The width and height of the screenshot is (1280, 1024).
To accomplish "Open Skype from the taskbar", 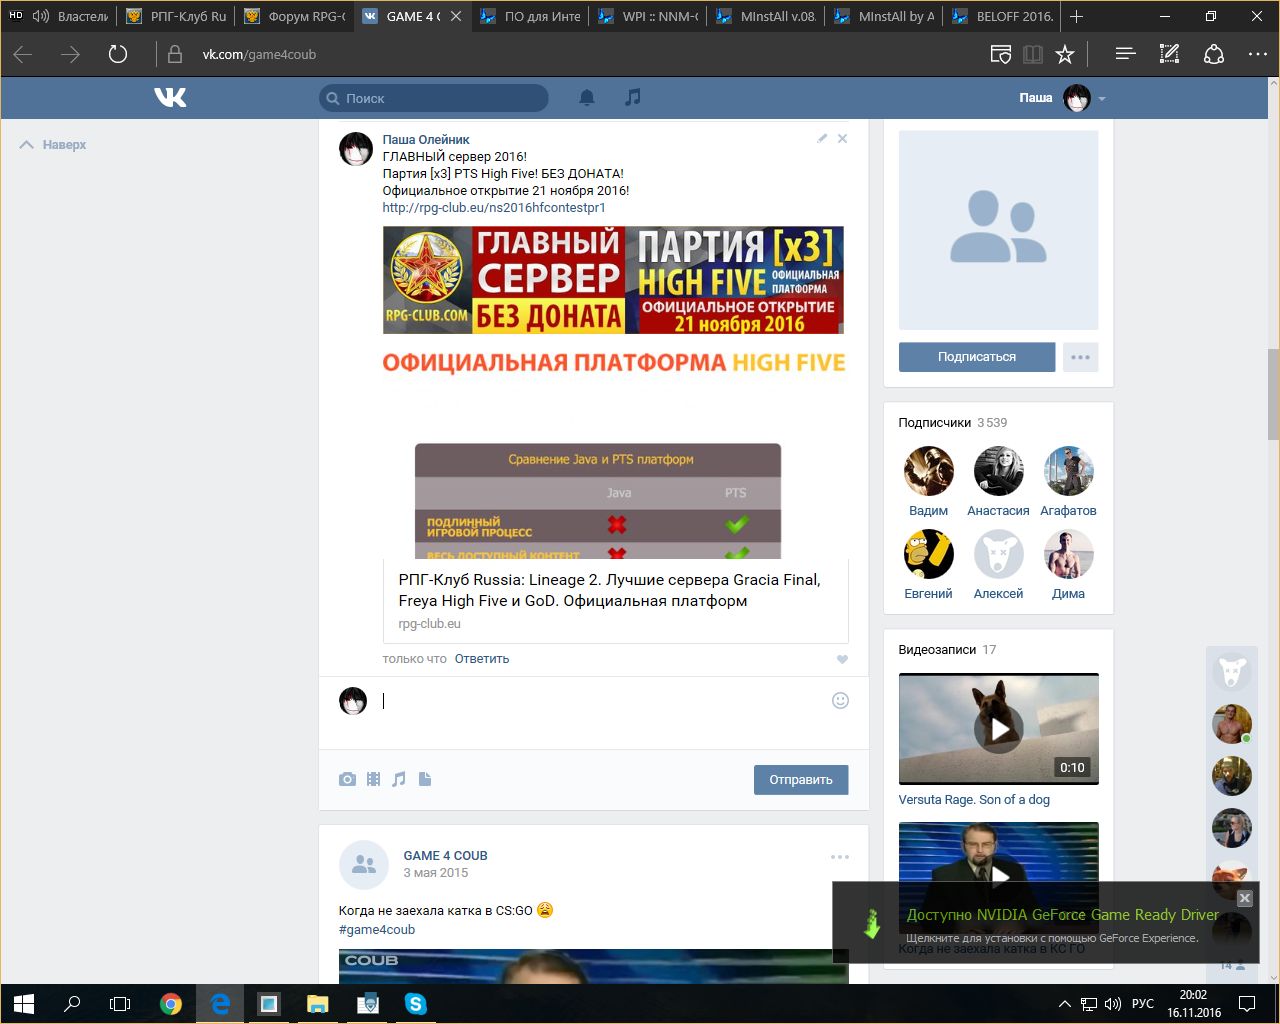I will pyautogui.click(x=415, y=1004).
